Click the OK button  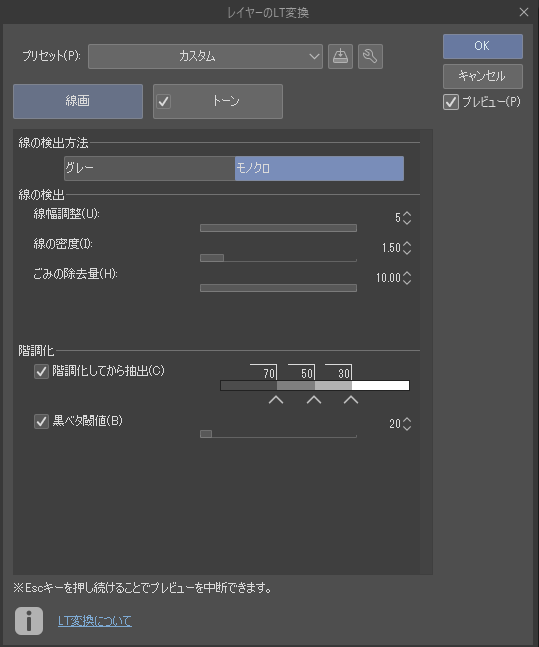click(x=483, y=46)
